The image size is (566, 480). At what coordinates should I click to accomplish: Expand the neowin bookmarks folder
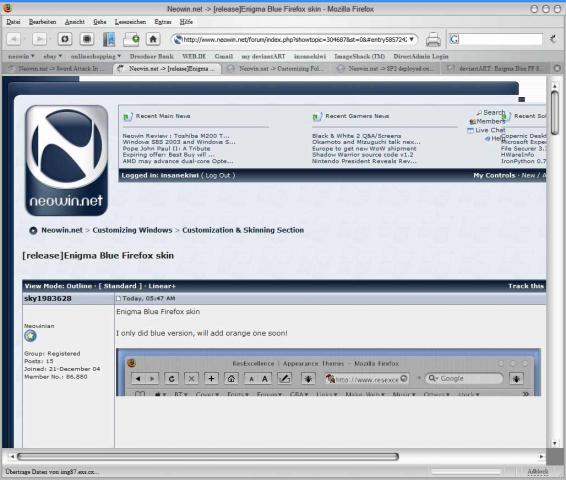21,56
